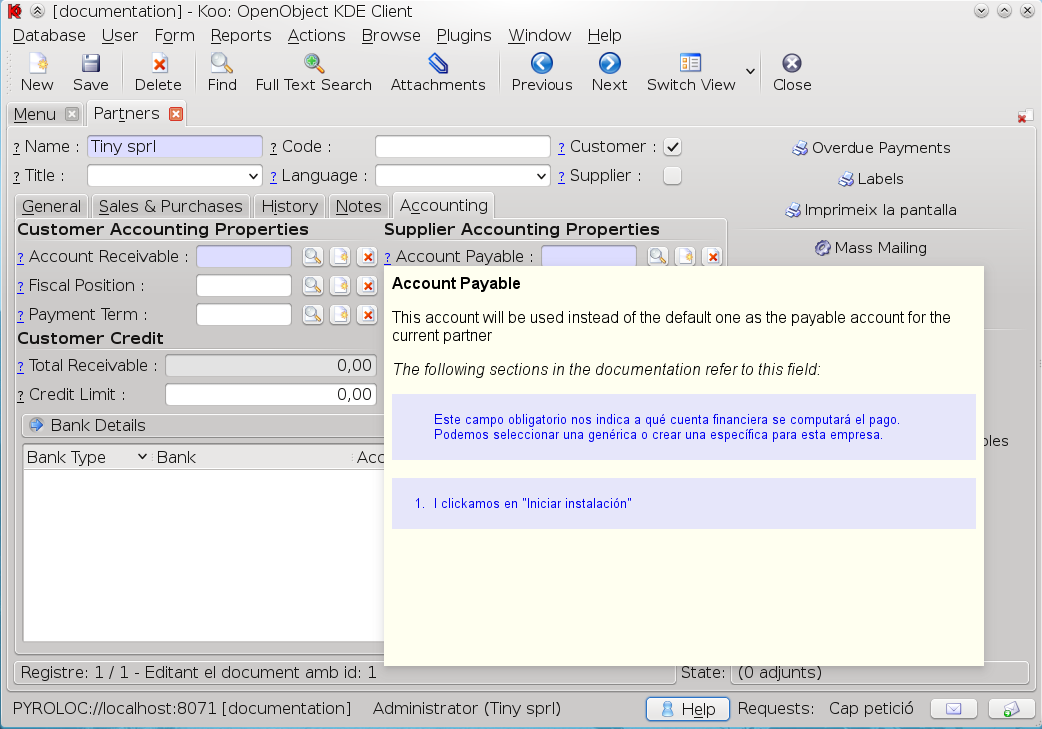Image resolution: width=1042 pixels, height=729 pixels.
Task: Create new Account Payable record icon
Action: tap(685, 257)
